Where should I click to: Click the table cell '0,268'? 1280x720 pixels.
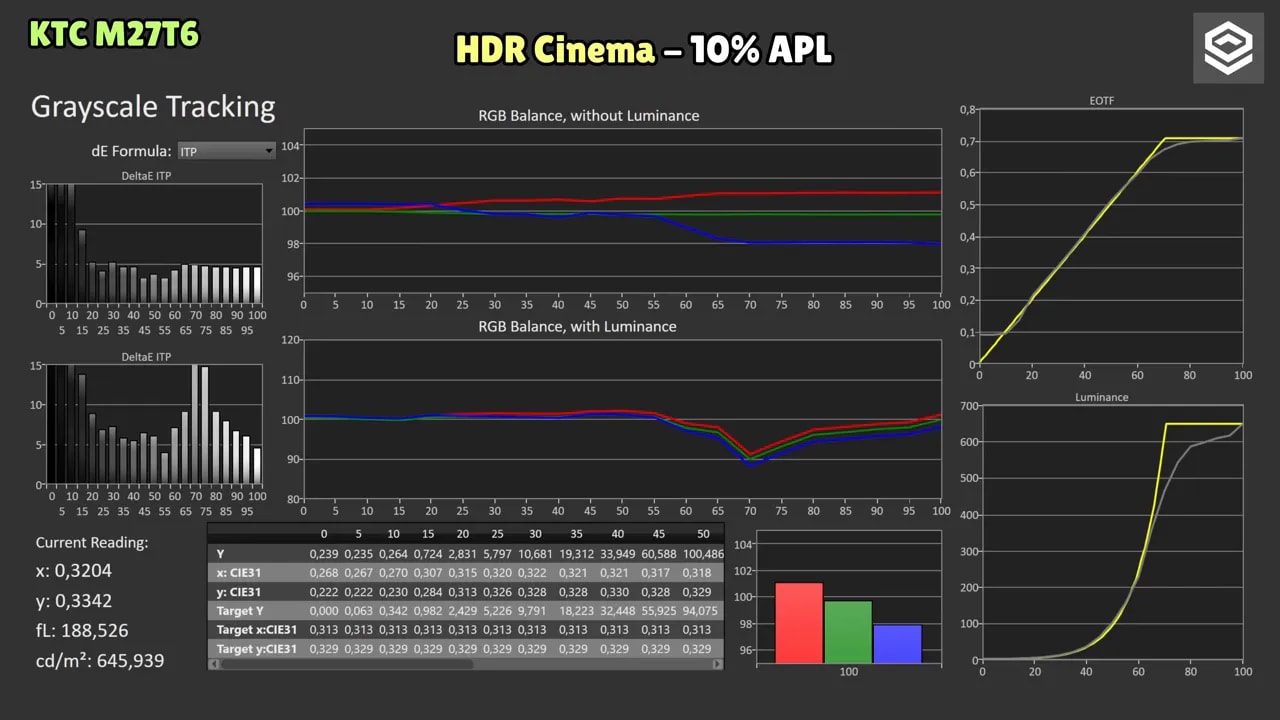click(x=324, y=573)
